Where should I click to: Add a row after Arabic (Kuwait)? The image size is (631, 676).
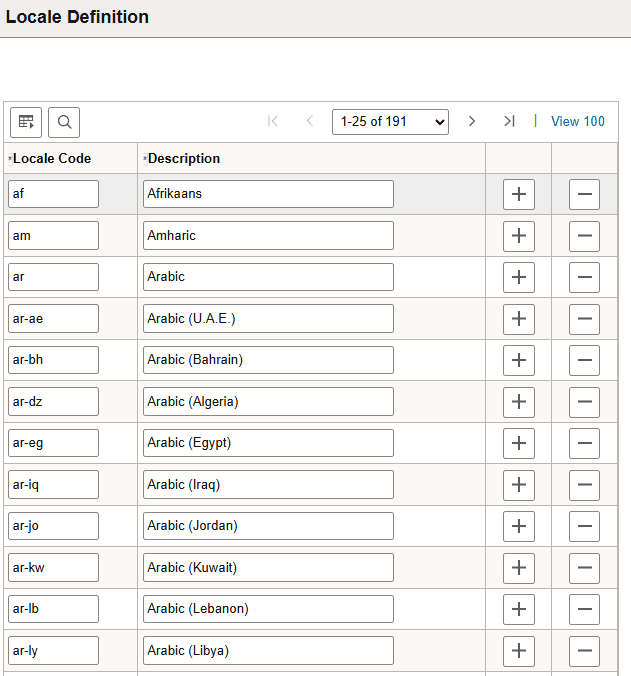(518, 568)
